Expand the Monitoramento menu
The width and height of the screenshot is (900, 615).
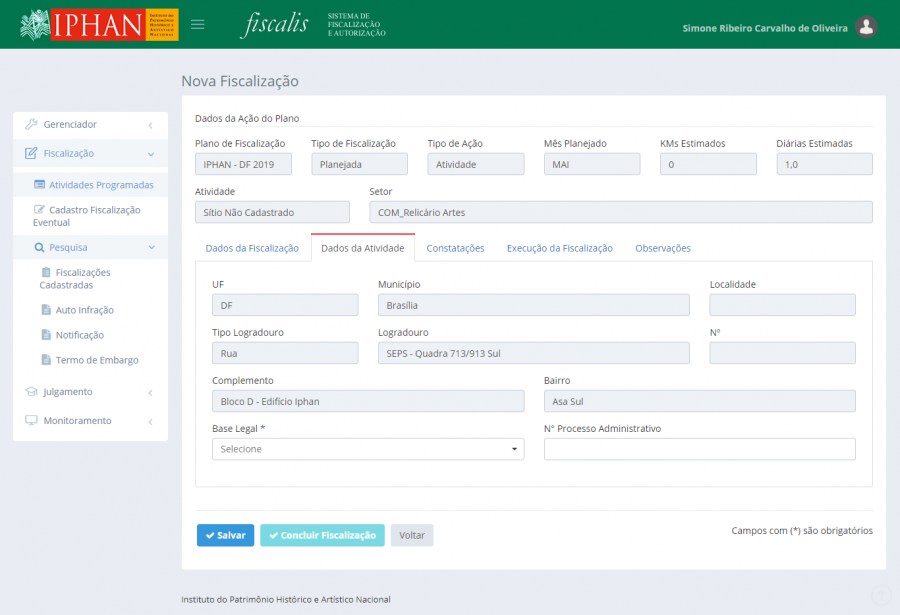click(90, 421)
